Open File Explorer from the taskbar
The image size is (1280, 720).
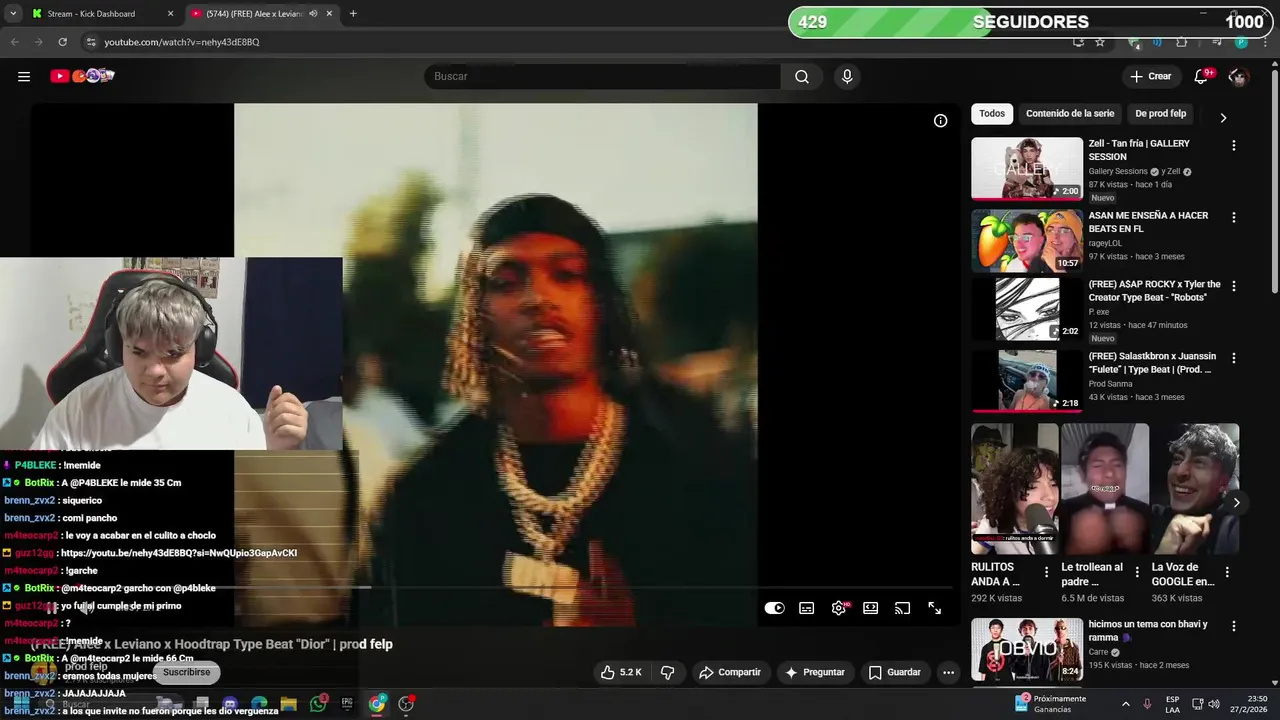(288, 704)
